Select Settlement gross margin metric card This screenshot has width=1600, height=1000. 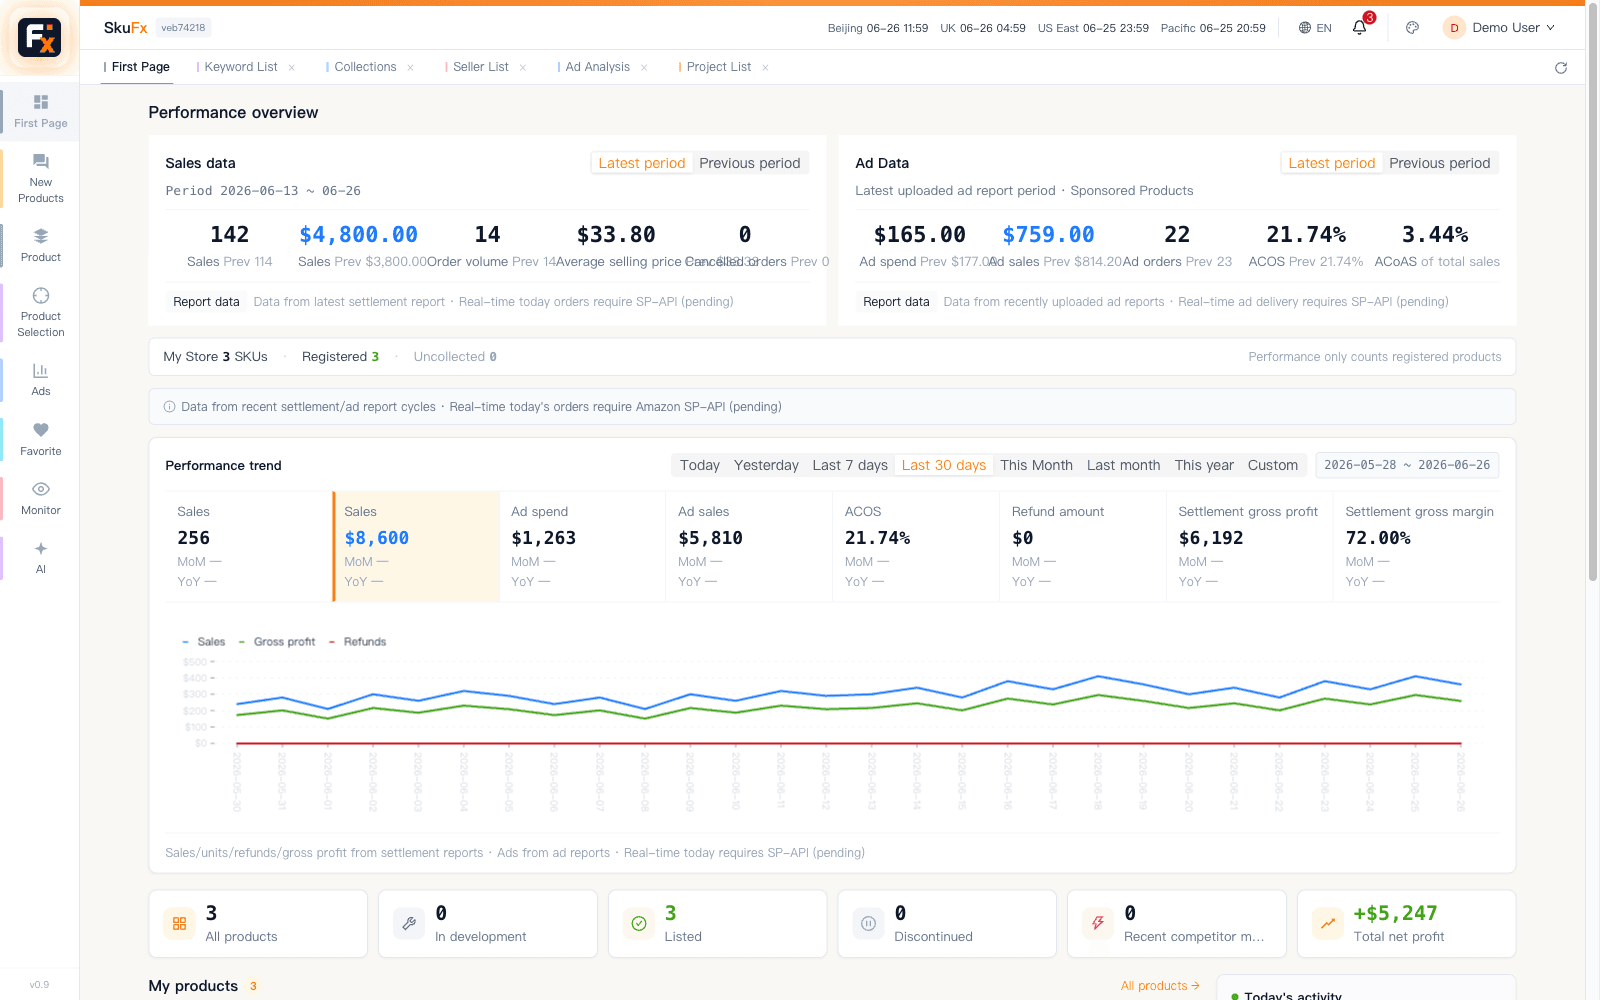[x=1416, y=546]
